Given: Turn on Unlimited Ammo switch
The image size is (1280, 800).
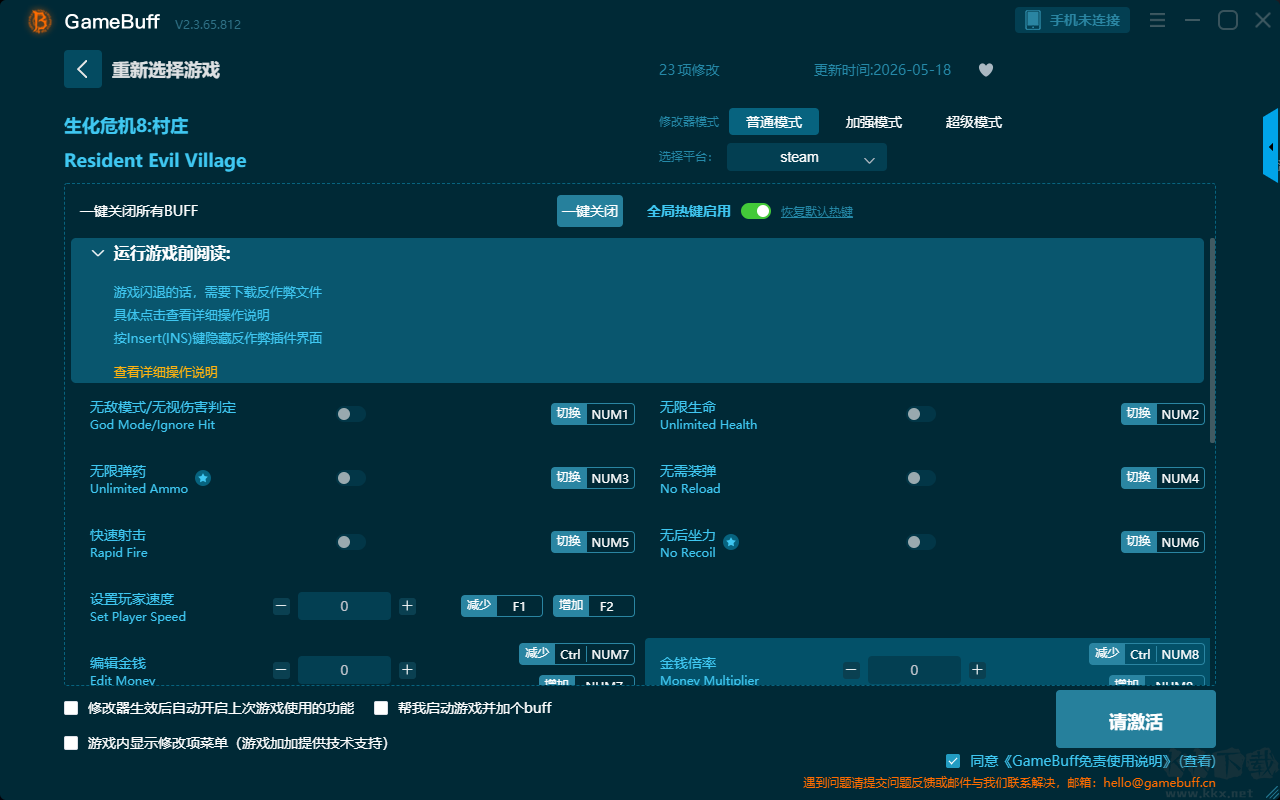Looking at the screenshot, I should coord(351,478).
